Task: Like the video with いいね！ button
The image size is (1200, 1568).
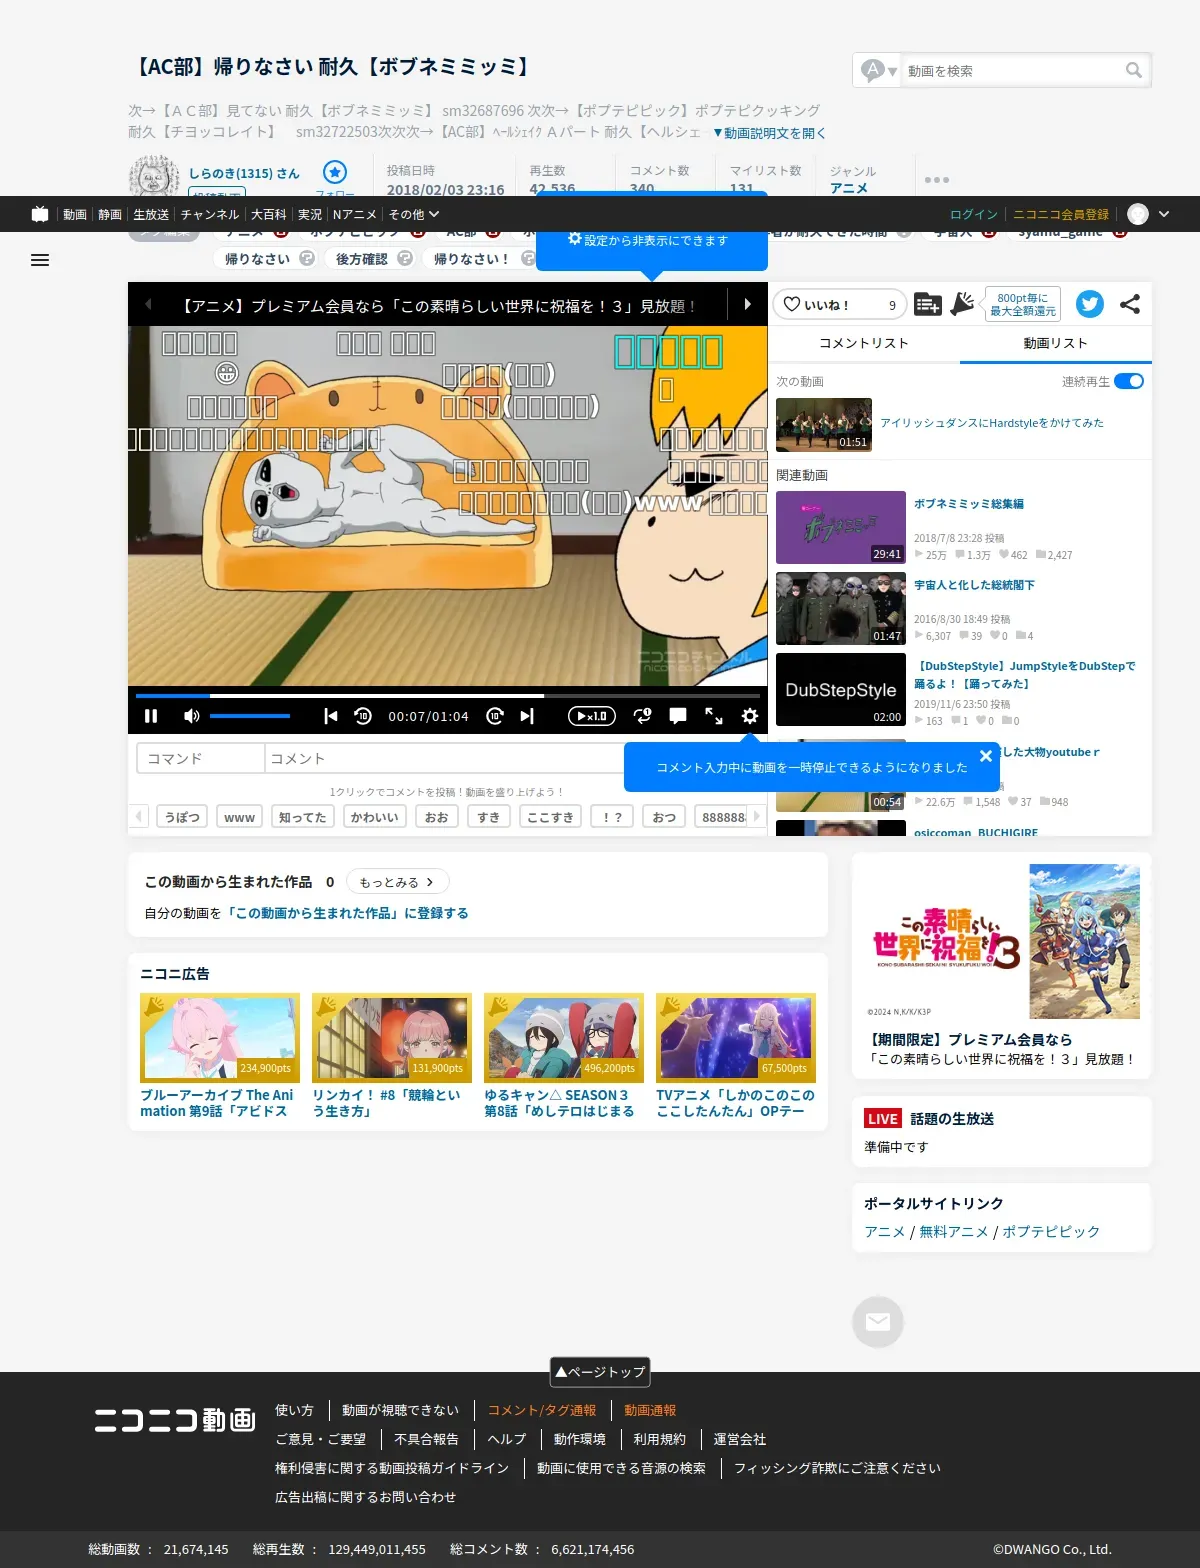Action: [x=839, y=304]
